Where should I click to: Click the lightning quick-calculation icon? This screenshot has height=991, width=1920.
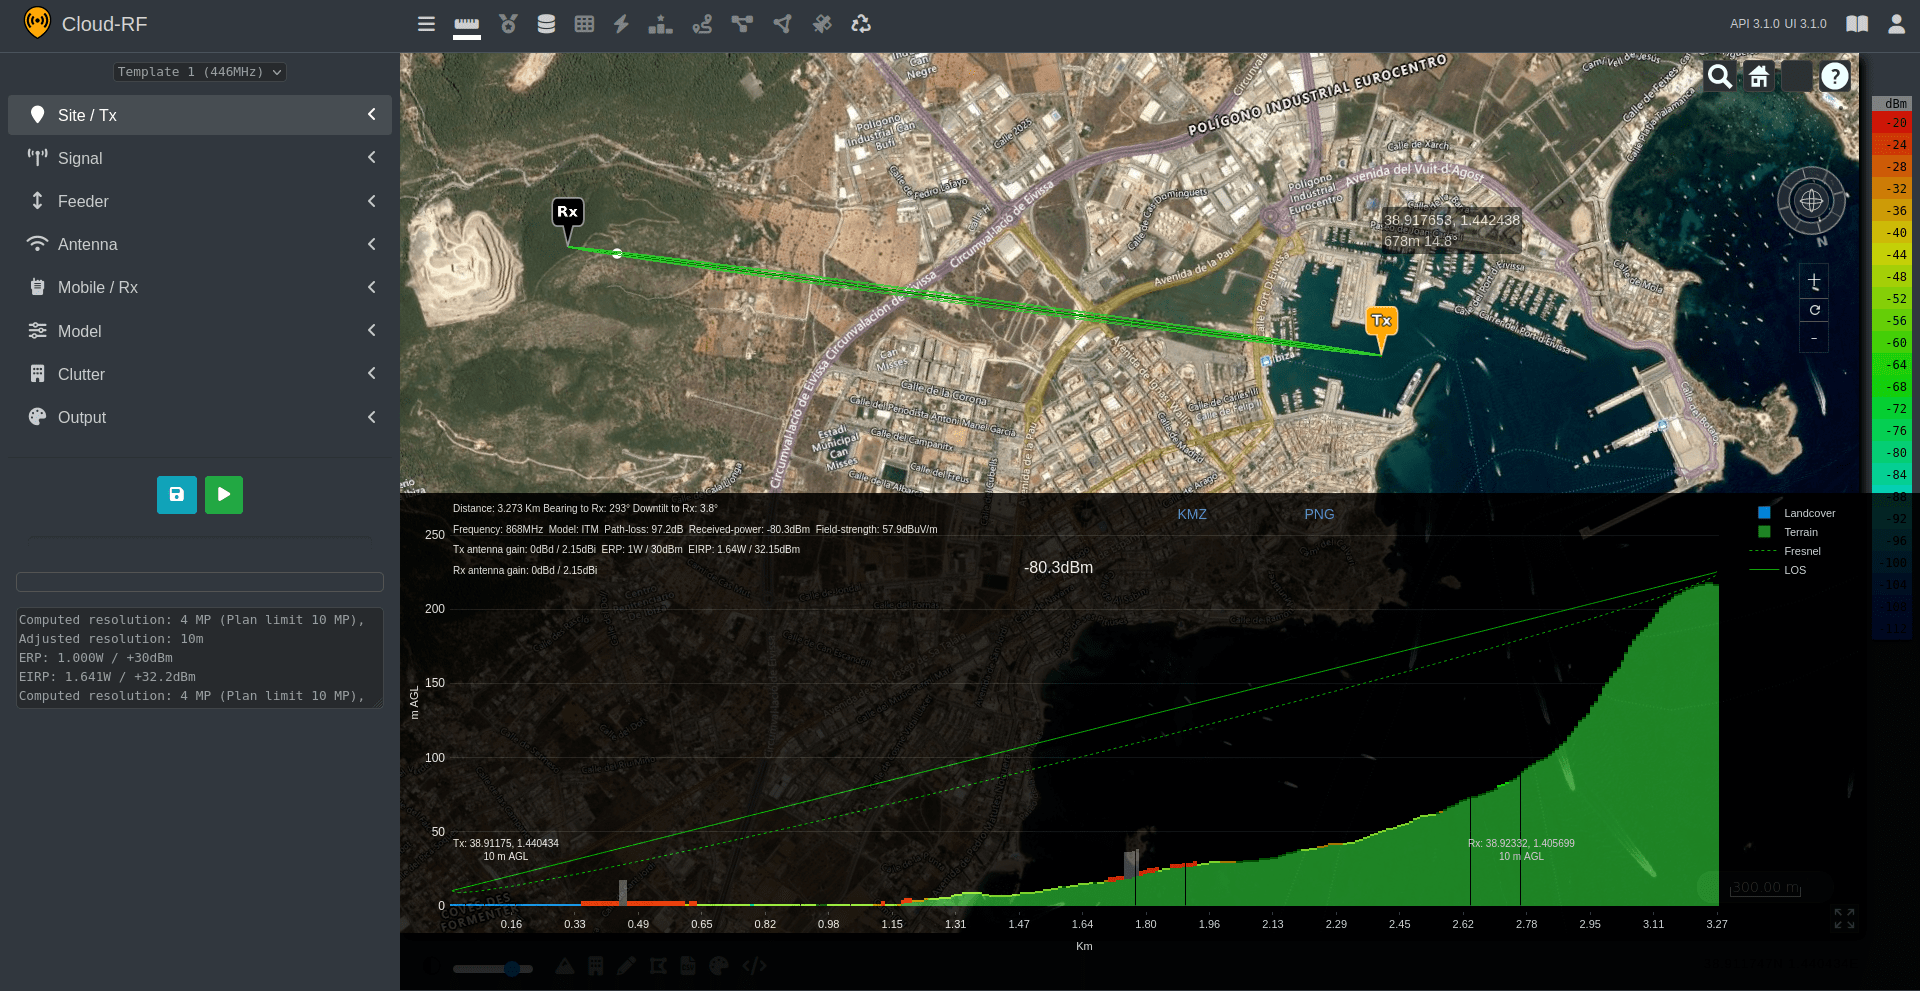tap(621, 24)
